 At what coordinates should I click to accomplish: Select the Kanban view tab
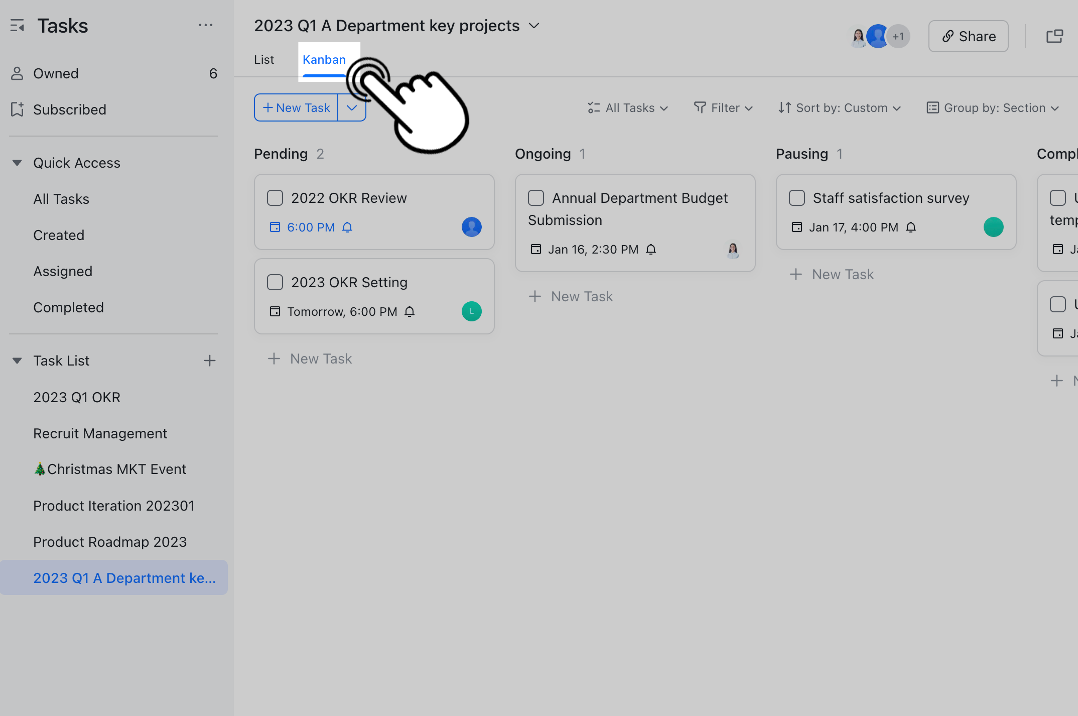click(324, 60)
